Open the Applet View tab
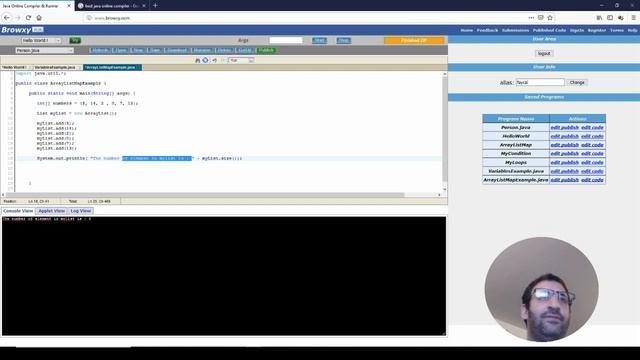This screenshot has height=360, width=640. [51, 211]
